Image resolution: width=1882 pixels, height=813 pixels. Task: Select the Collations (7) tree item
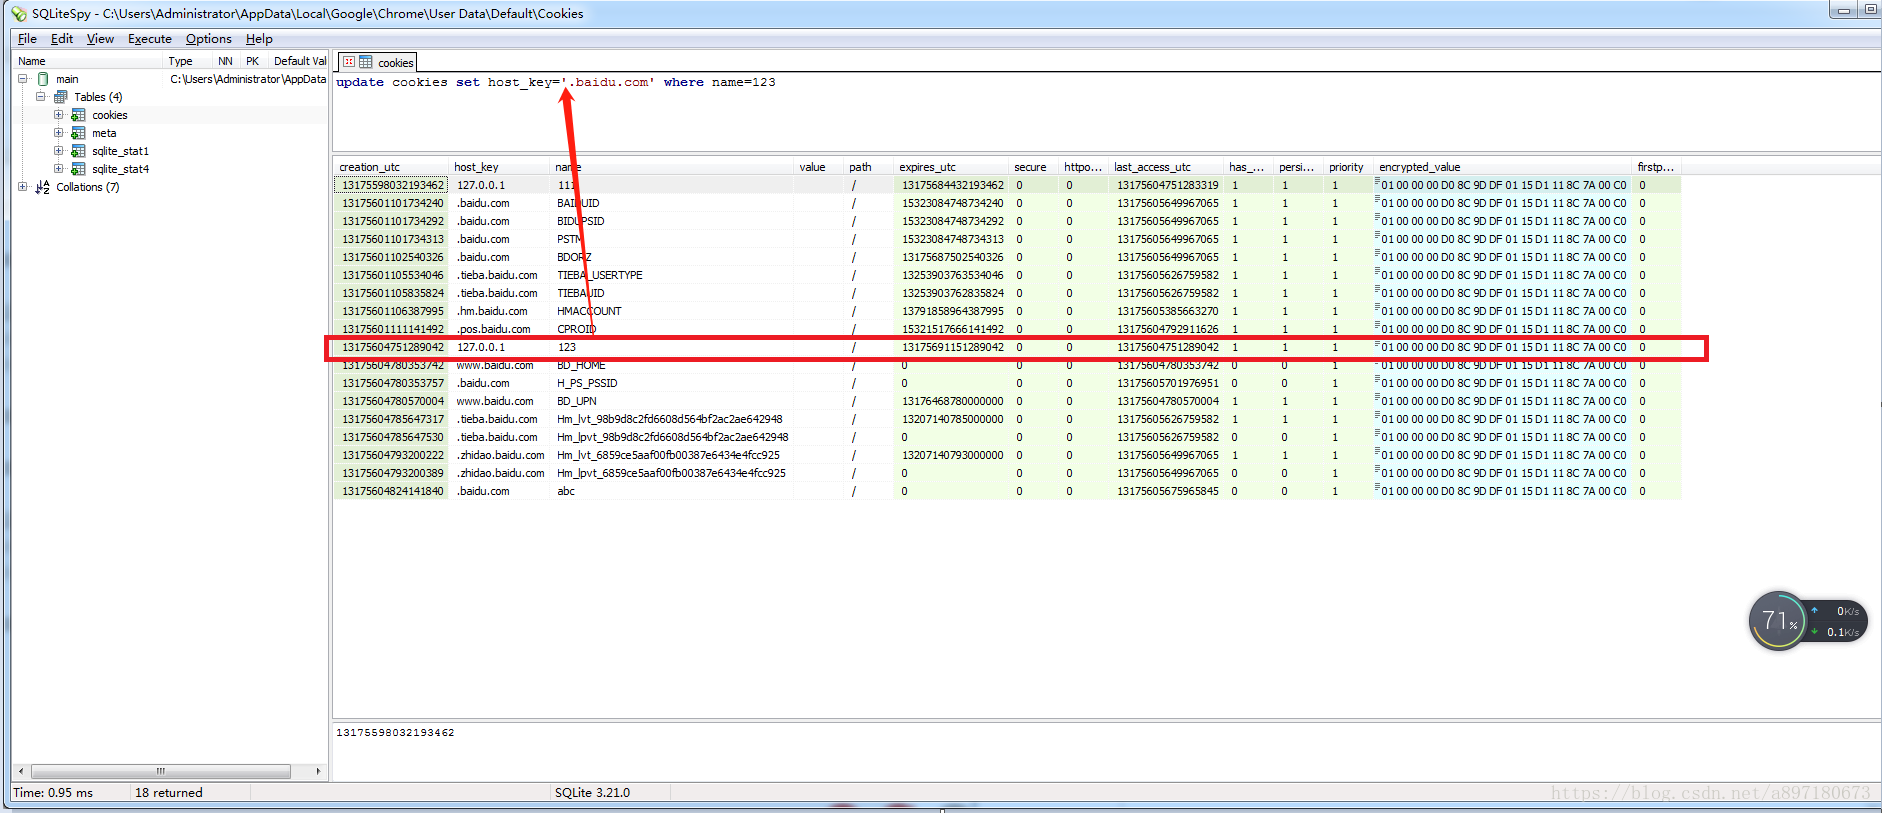88,187
